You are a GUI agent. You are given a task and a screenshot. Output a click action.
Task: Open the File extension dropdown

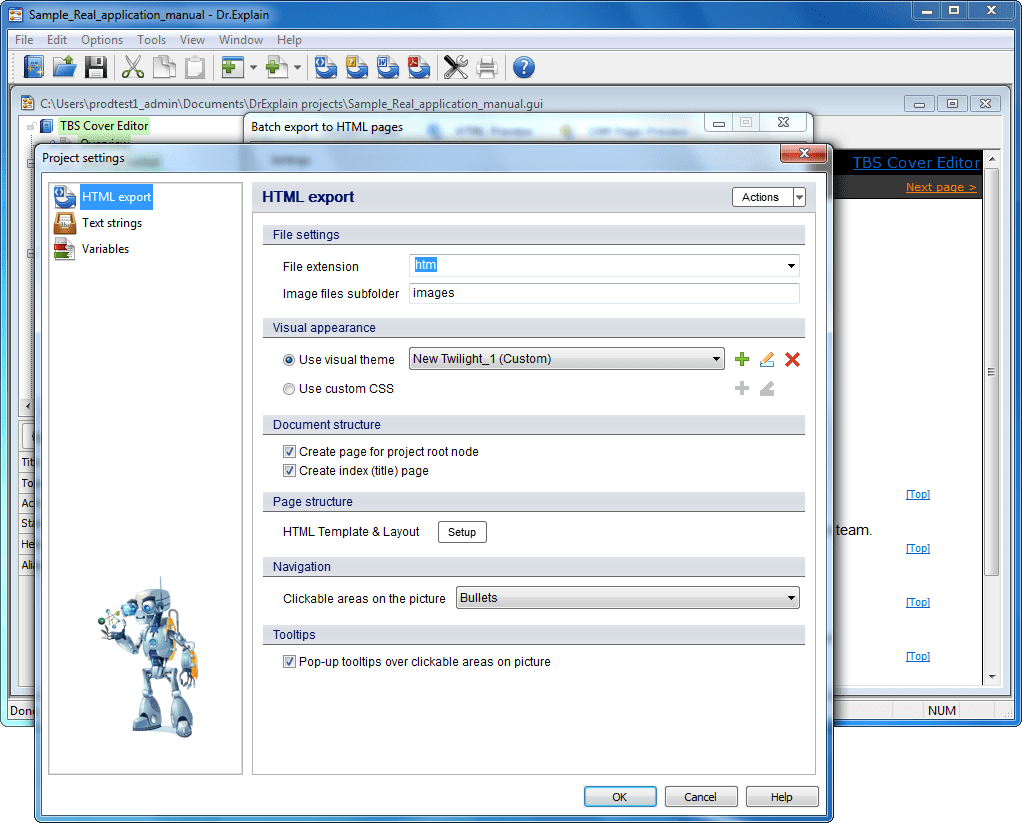point(791,266)
